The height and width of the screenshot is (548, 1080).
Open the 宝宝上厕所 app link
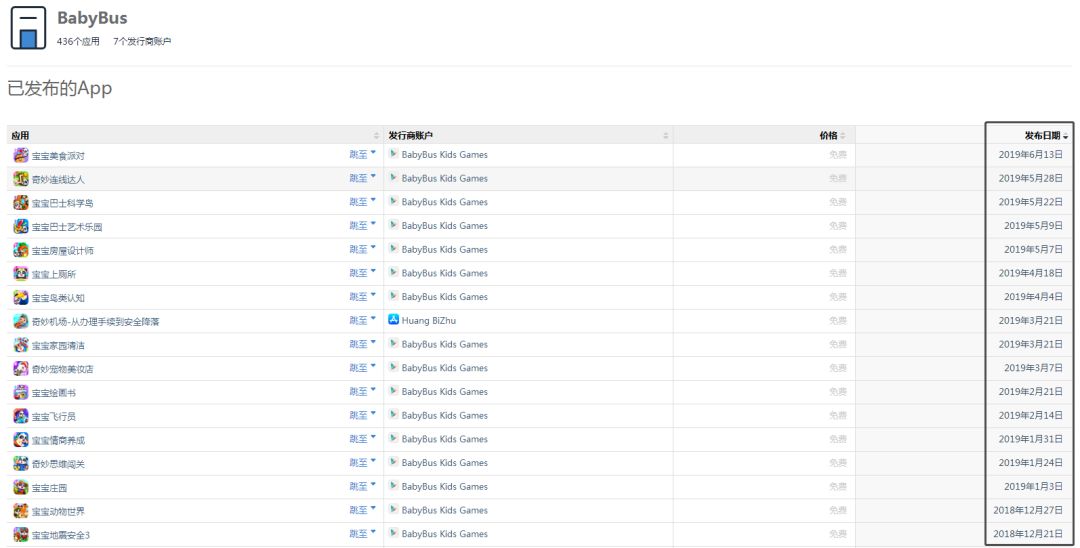[54, 274]
